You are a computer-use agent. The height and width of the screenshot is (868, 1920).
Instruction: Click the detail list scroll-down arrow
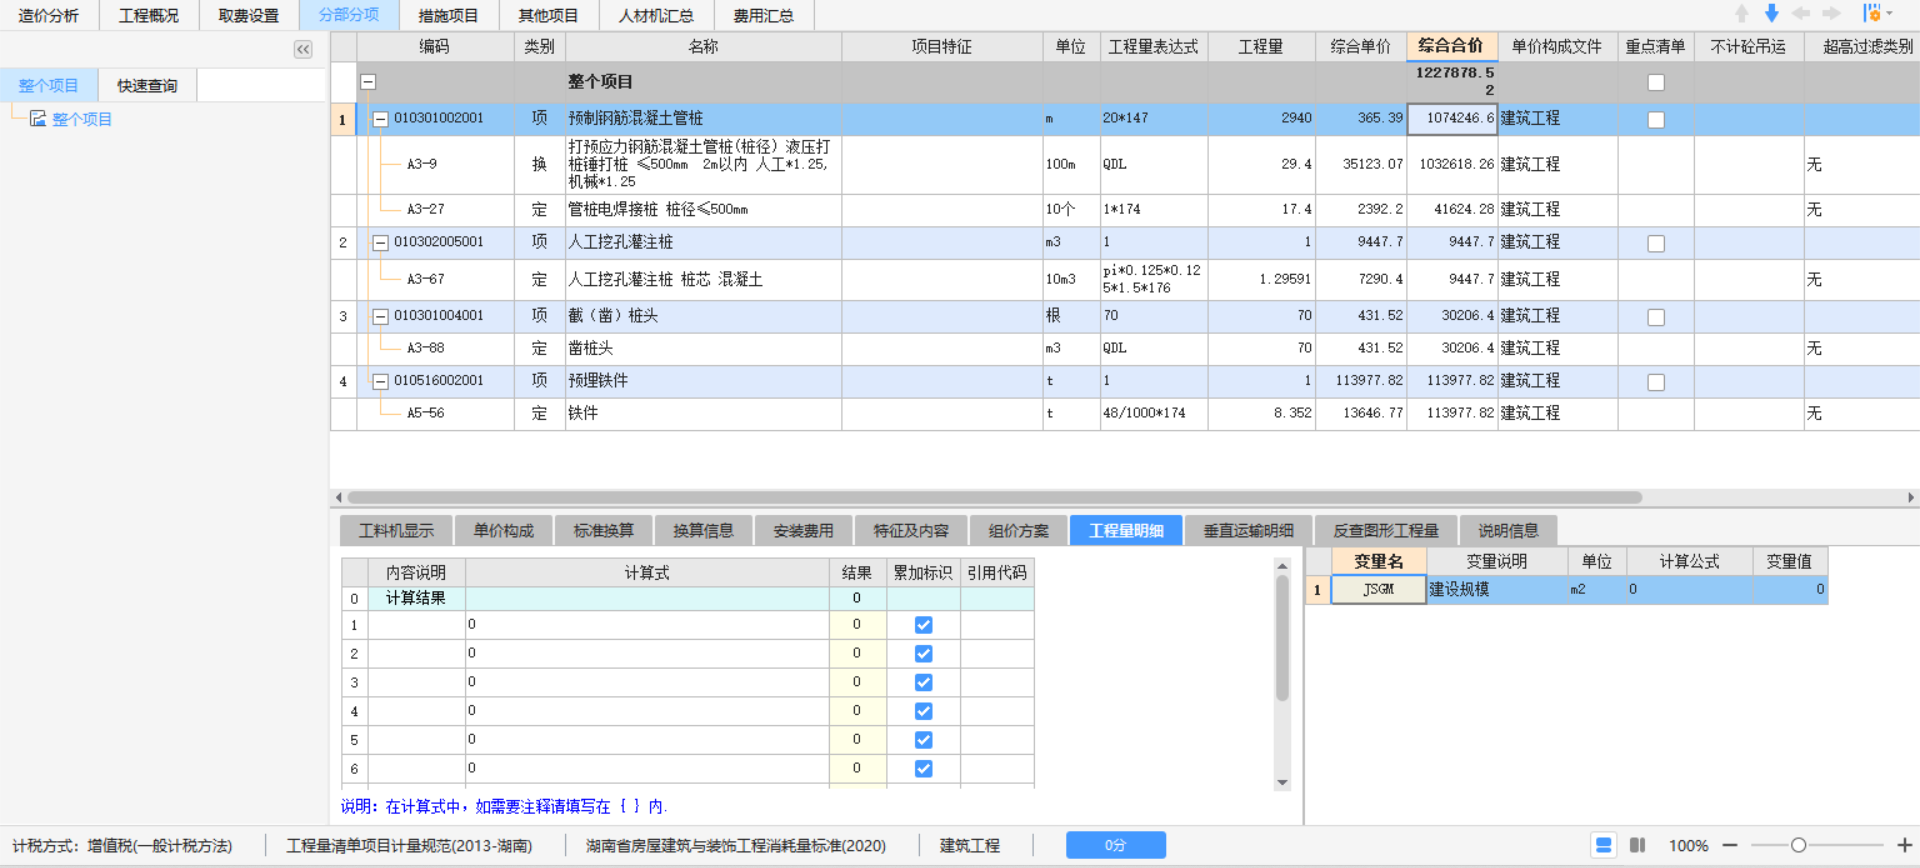(x=1282, y=782)
